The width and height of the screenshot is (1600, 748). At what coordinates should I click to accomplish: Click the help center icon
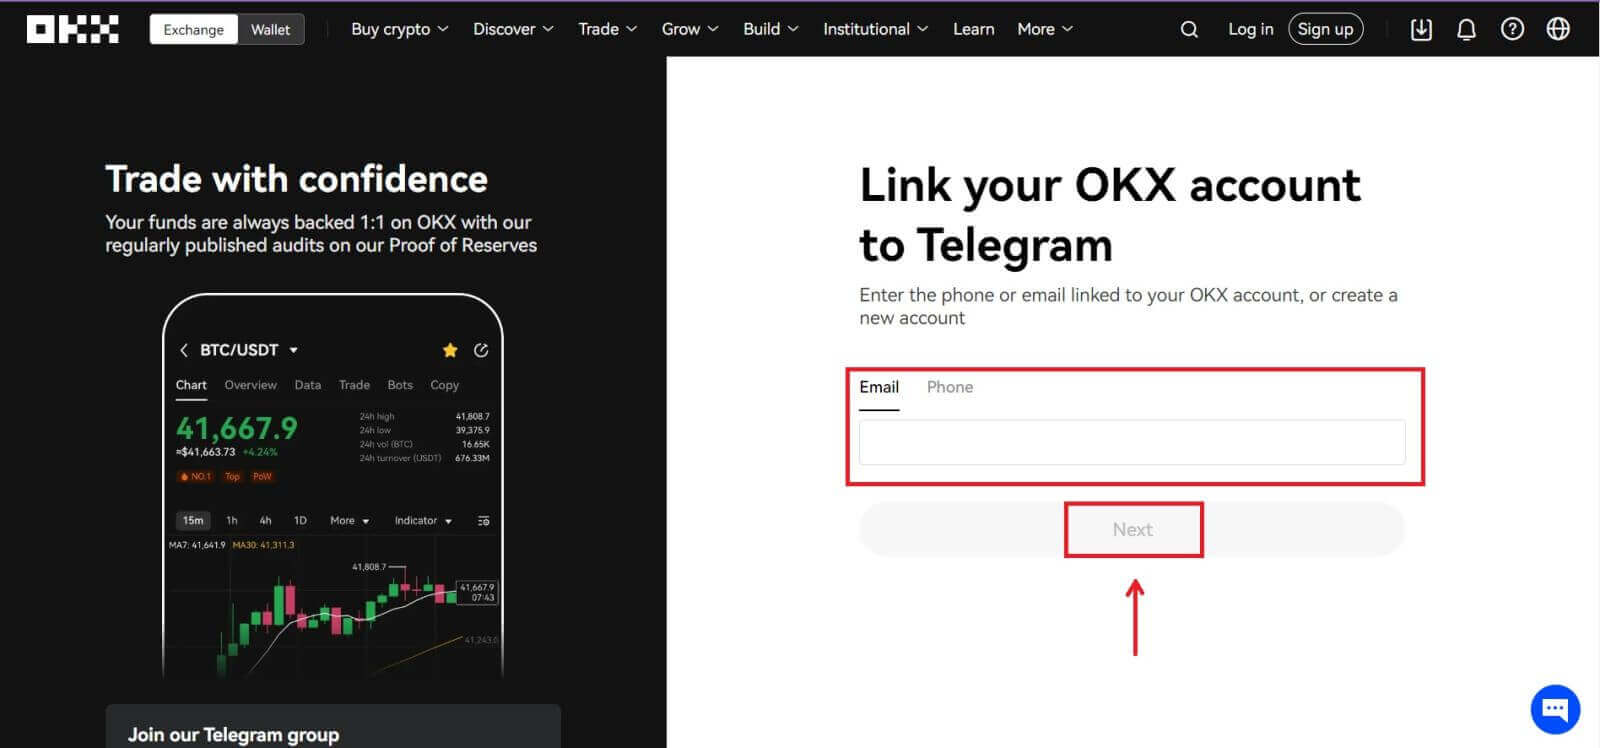pyautogui.click(x=1512, y=29)
